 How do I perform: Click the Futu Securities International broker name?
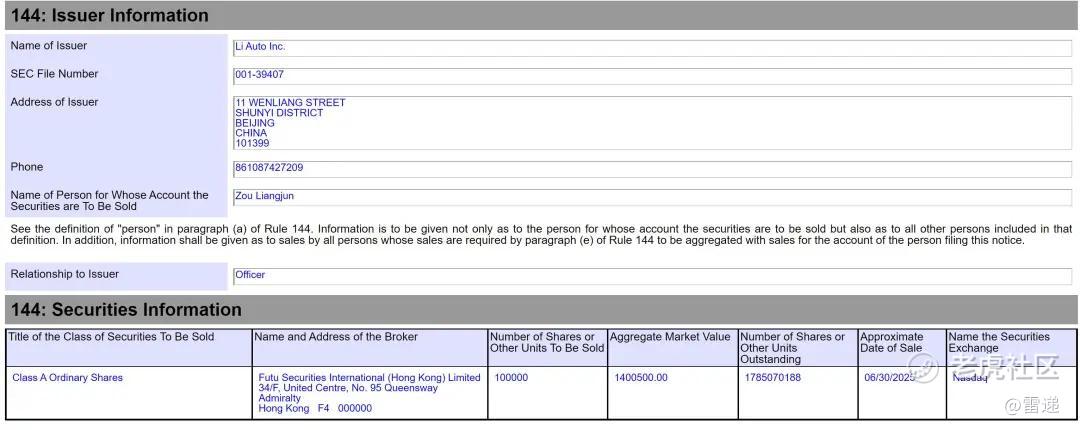pos(369,378)
